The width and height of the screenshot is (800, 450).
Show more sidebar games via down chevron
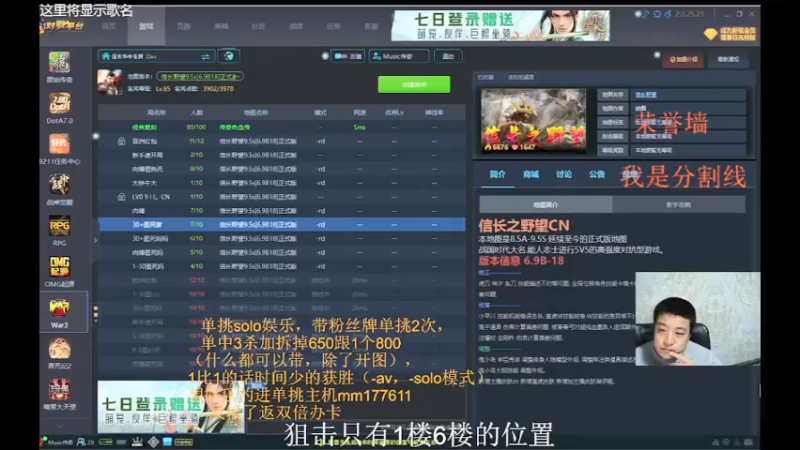point(60,426)
